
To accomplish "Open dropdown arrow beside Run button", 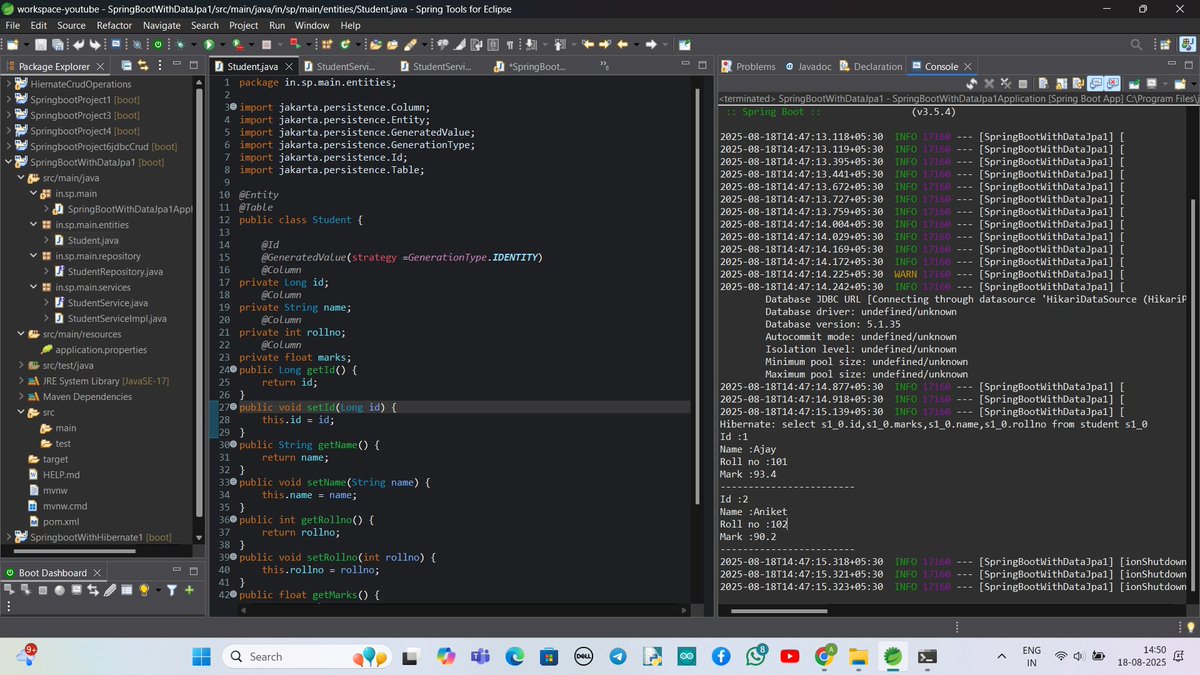I will click(222, 44).
